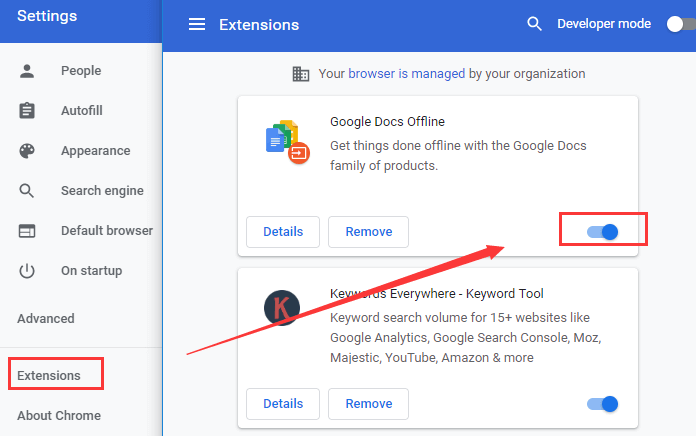Open About Chrome in the sidebar
The height and width of the screenshot is (436, 696).
click(x=59, y=416)
